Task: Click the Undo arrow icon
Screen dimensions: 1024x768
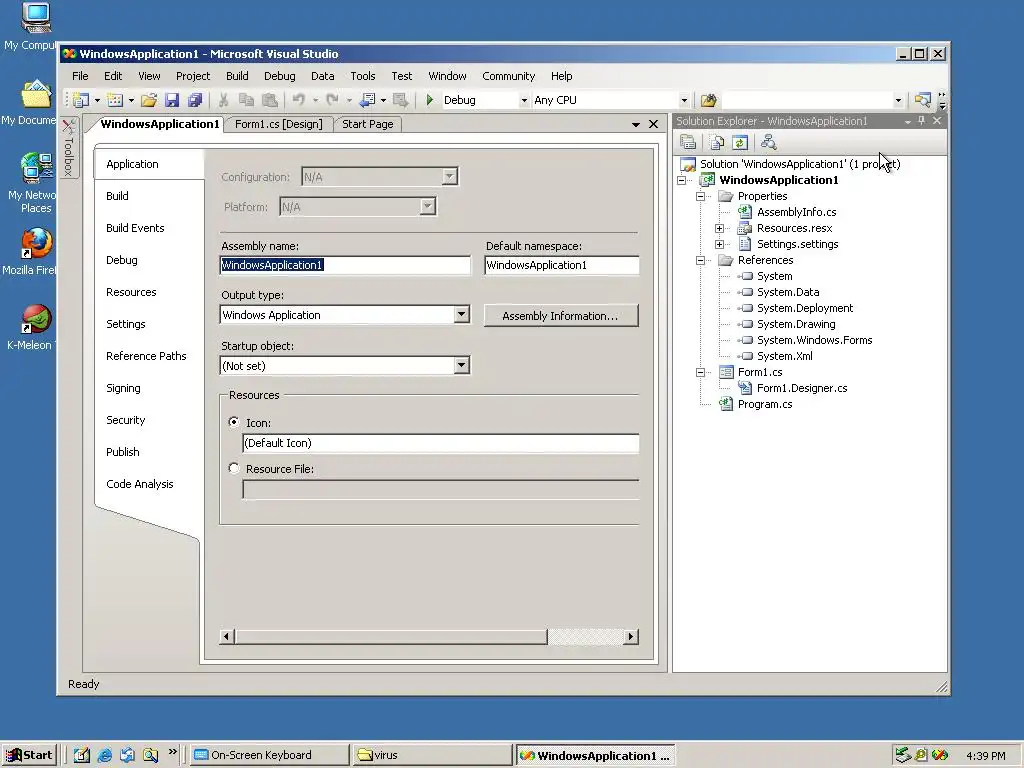Action: (x=298, y=100)
